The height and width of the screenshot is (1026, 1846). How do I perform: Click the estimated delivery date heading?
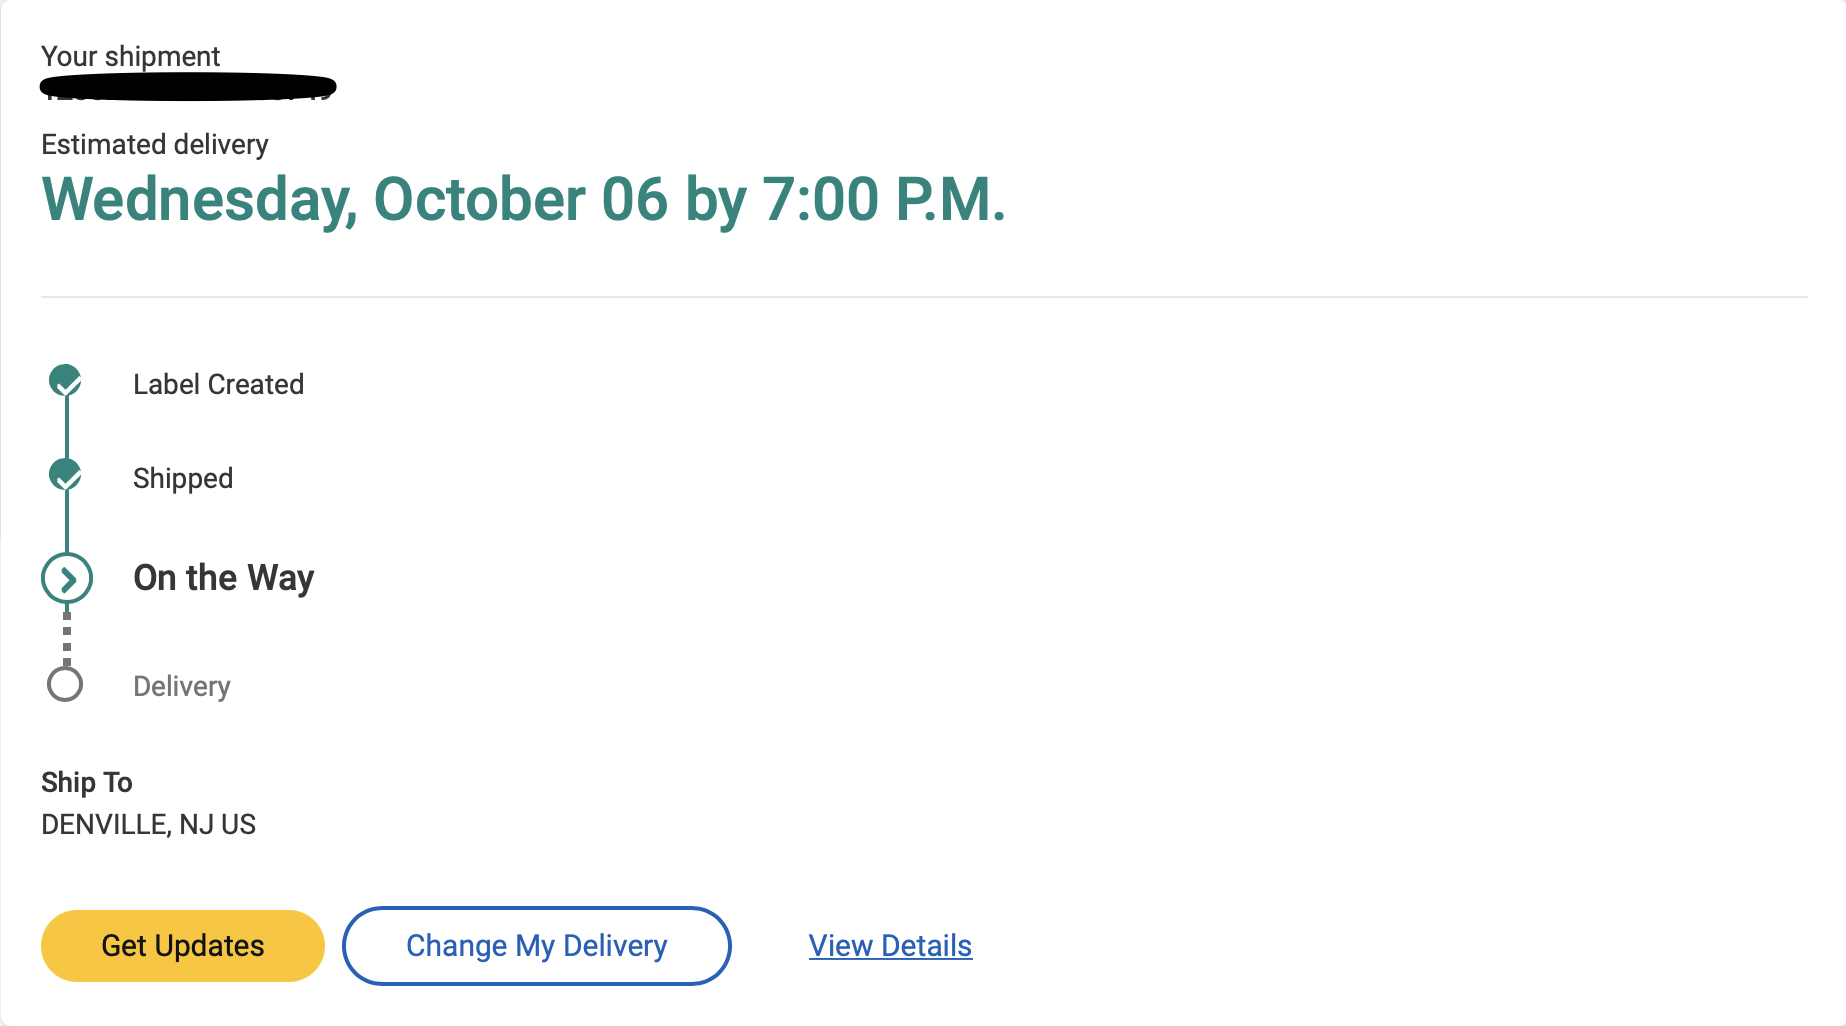[523, 200]
